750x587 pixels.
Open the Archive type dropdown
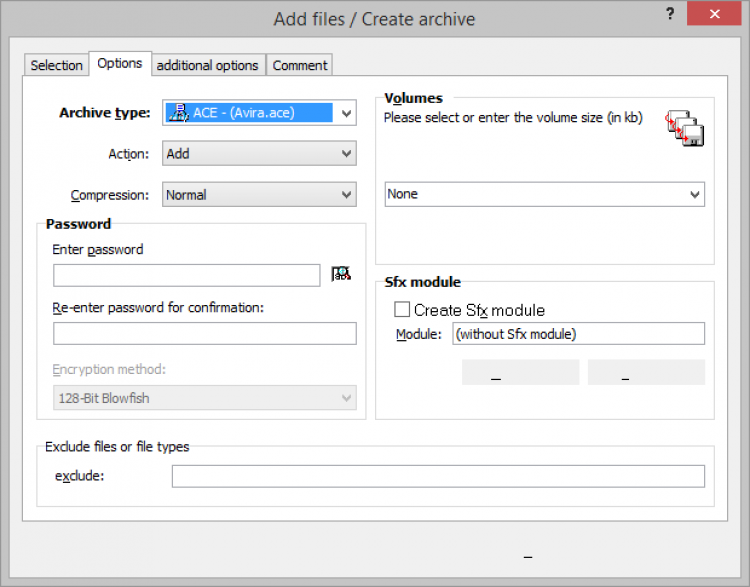[x=346, y=113]
